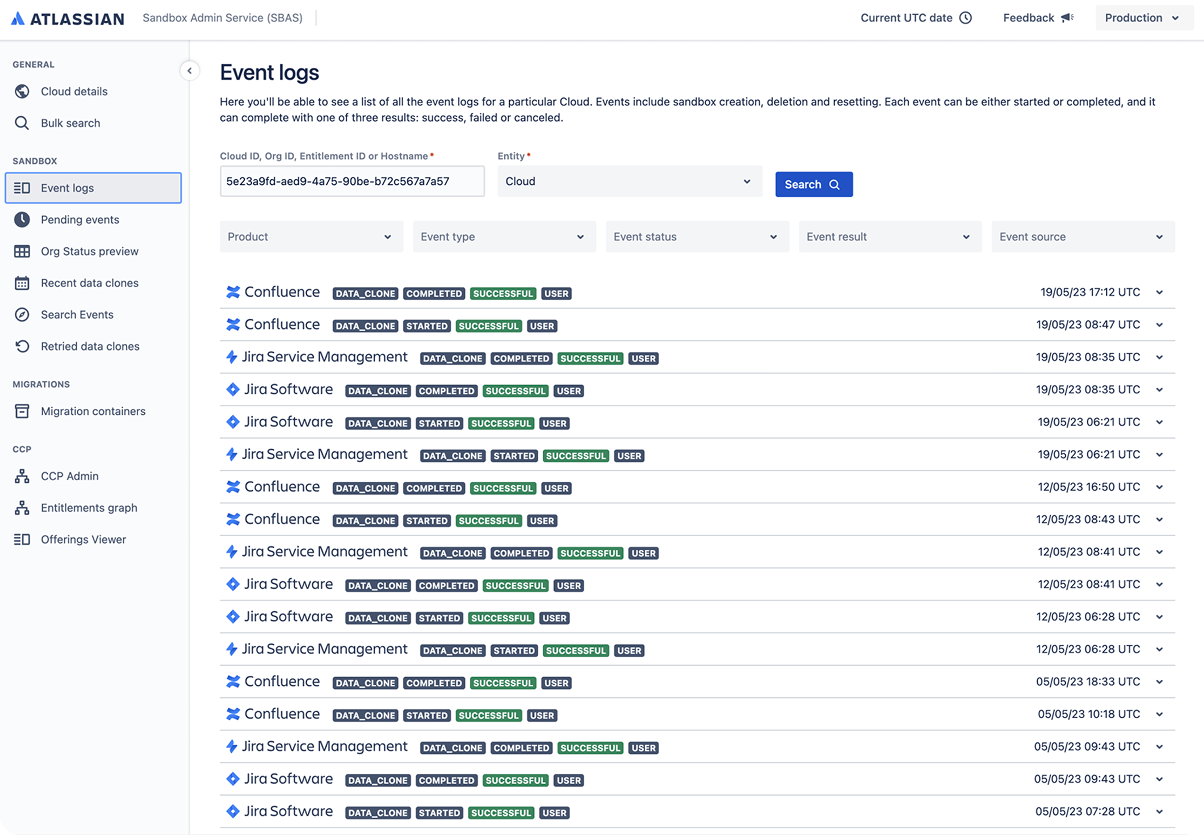Viewport: 1204px width, 835px height.
Task: Click the blue Search button
Action: (814, 184)
